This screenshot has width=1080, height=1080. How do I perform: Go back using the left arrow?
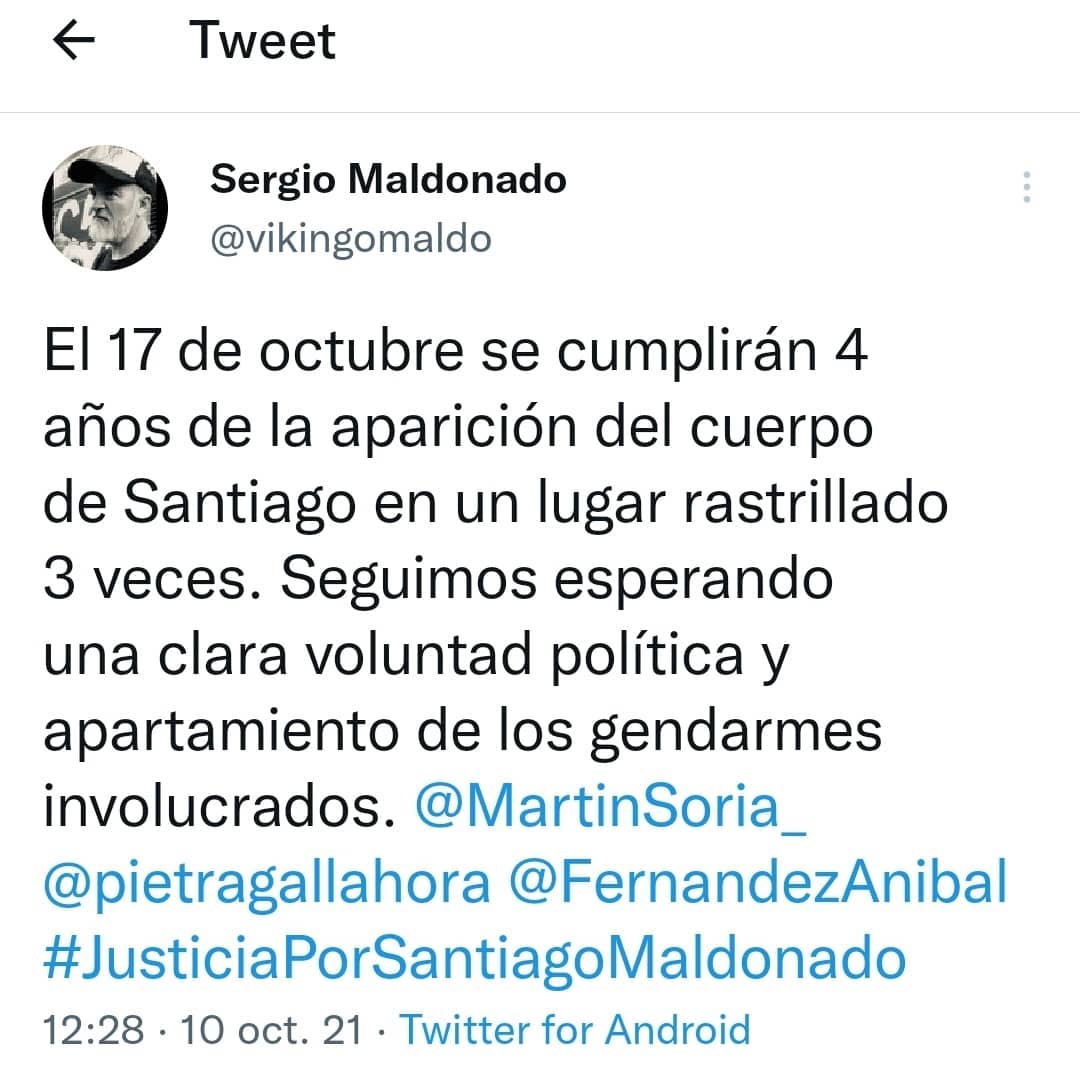(74, 40)
